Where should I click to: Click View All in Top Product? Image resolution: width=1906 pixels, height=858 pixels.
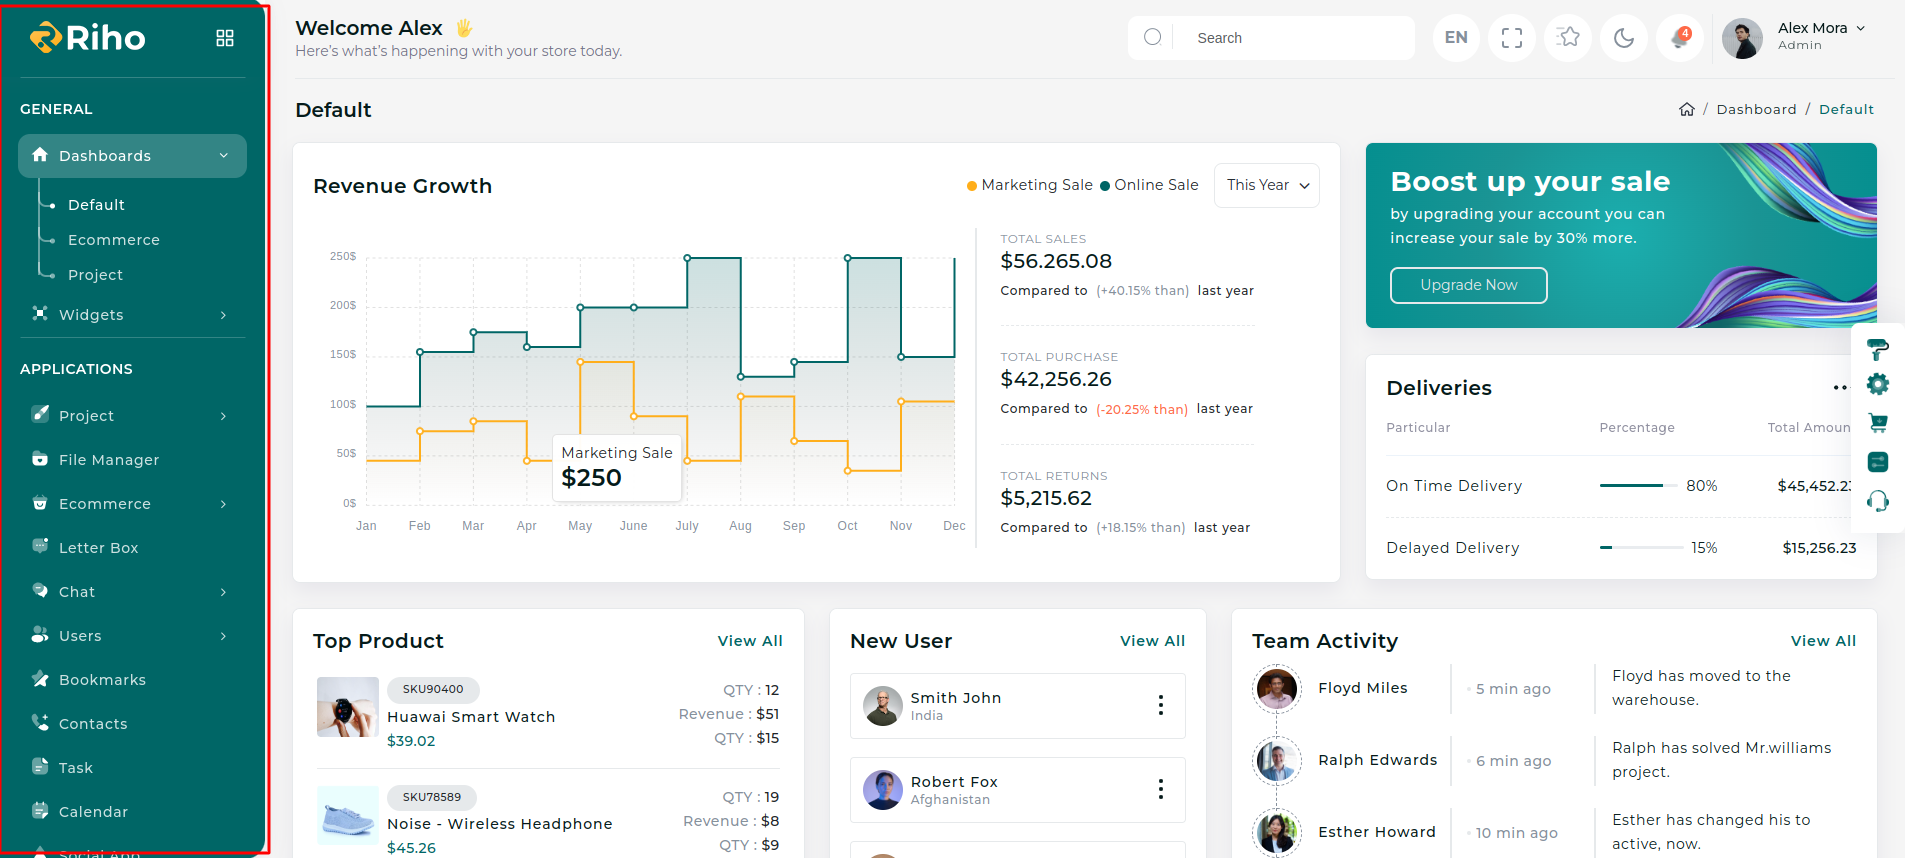point(750,641)
